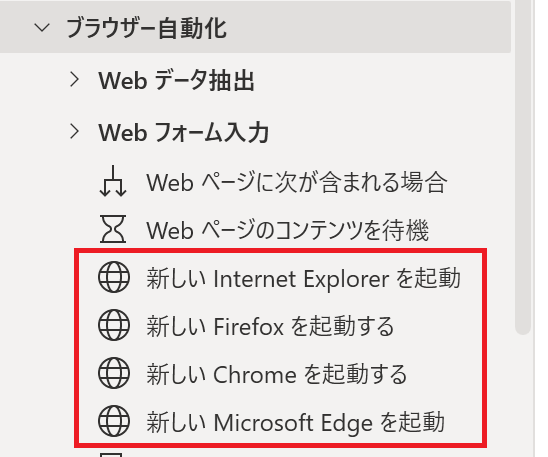Screen dimensions: 548x457
Task: Open the Web データ抽出 group label
Action: [176, 80]
